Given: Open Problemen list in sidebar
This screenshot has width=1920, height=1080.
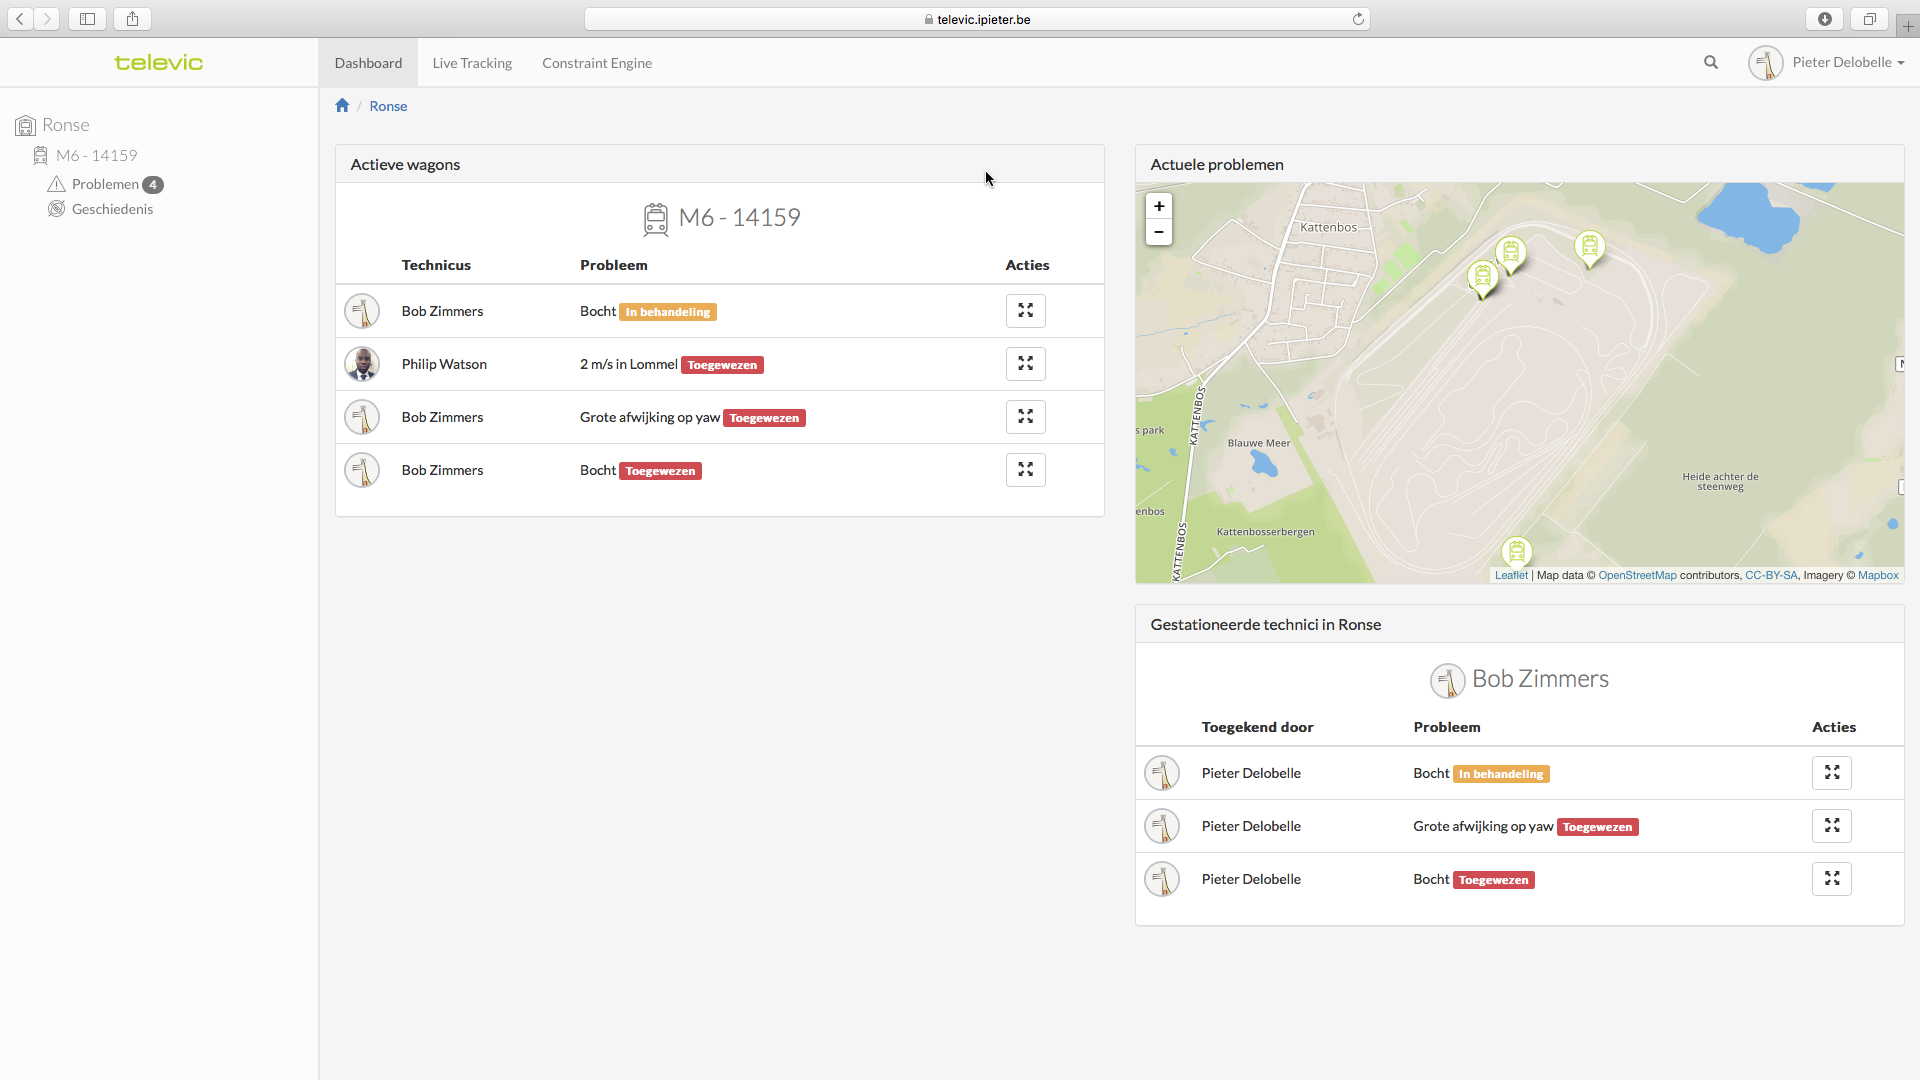Looking at the screenshot, I should coord(105,184).
